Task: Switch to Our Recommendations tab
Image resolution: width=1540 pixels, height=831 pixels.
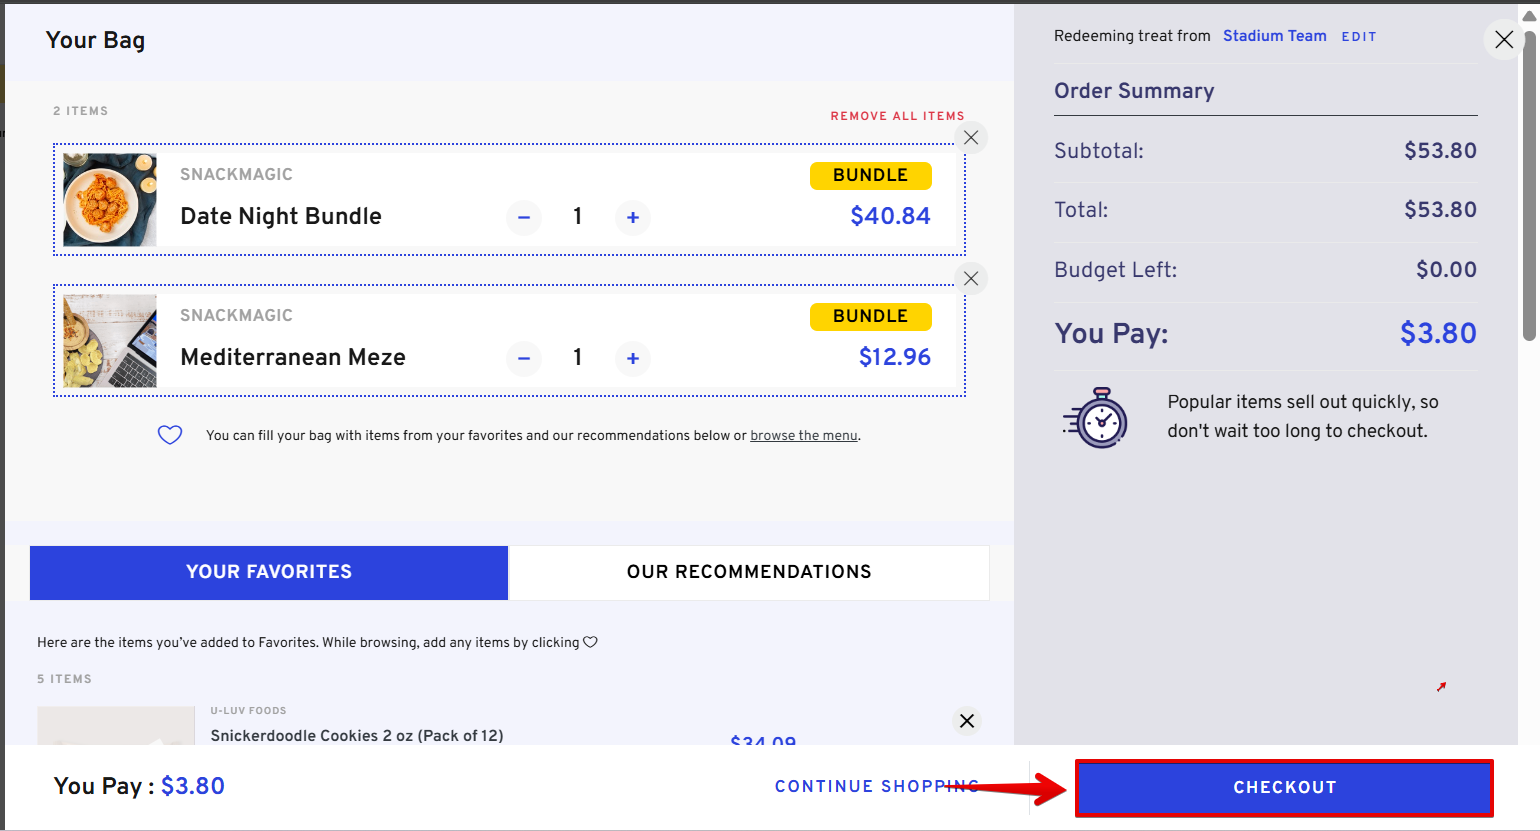Action: pyautogui.click(x=749, y=572)
